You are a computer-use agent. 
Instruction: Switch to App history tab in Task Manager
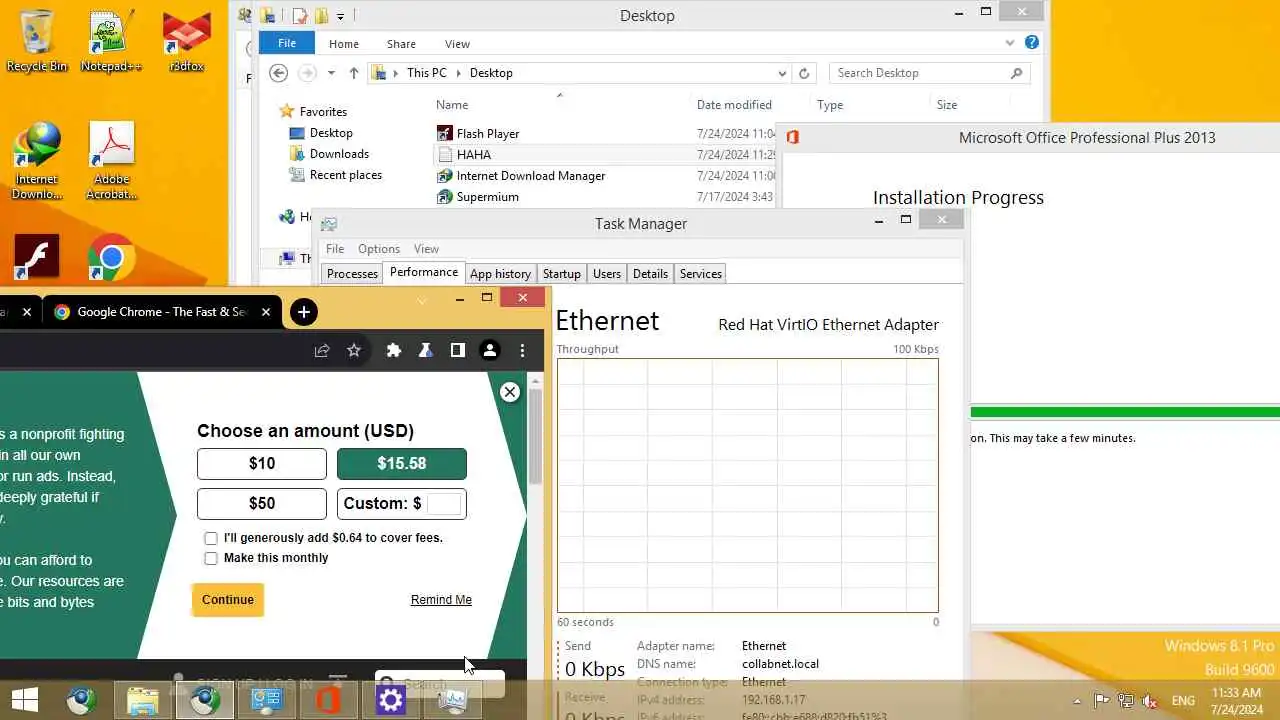[500, 274]
